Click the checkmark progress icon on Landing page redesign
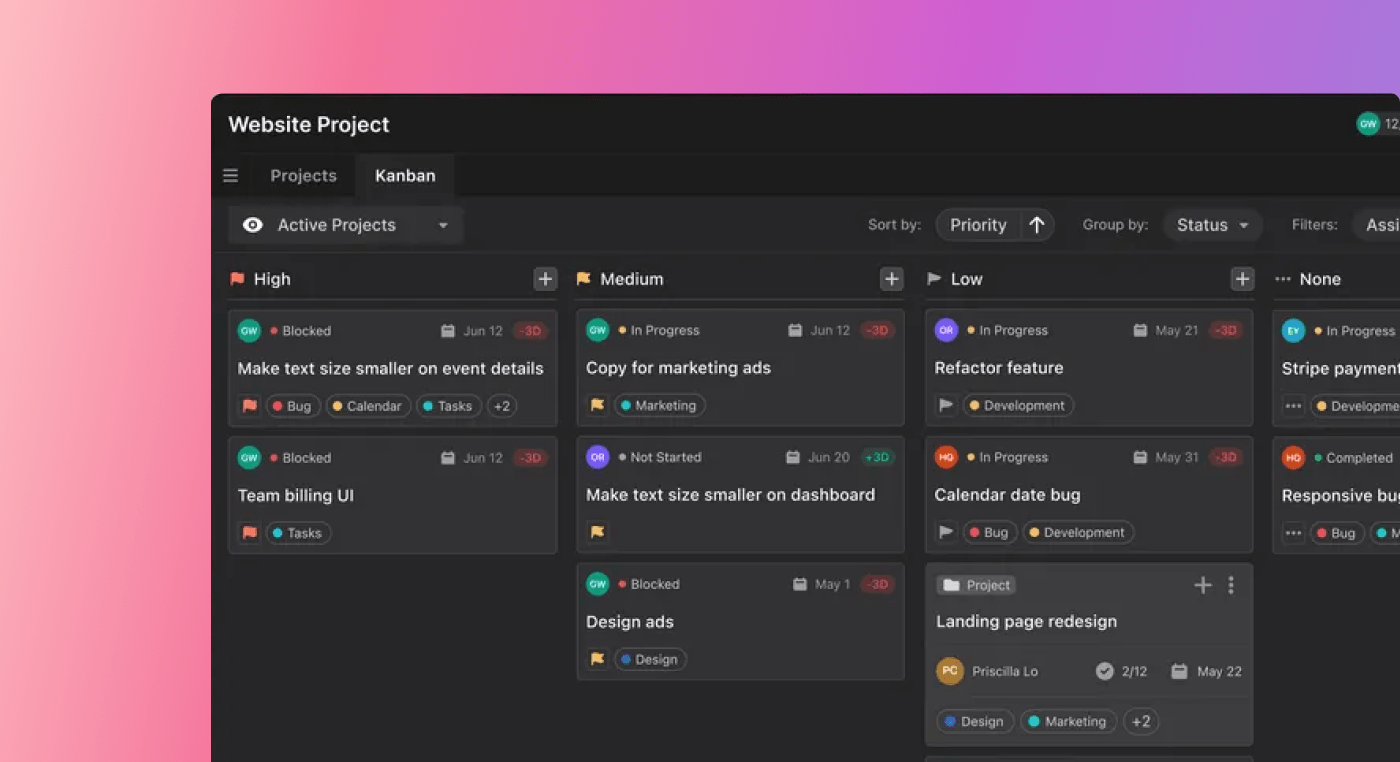 tap(1105, 671)
